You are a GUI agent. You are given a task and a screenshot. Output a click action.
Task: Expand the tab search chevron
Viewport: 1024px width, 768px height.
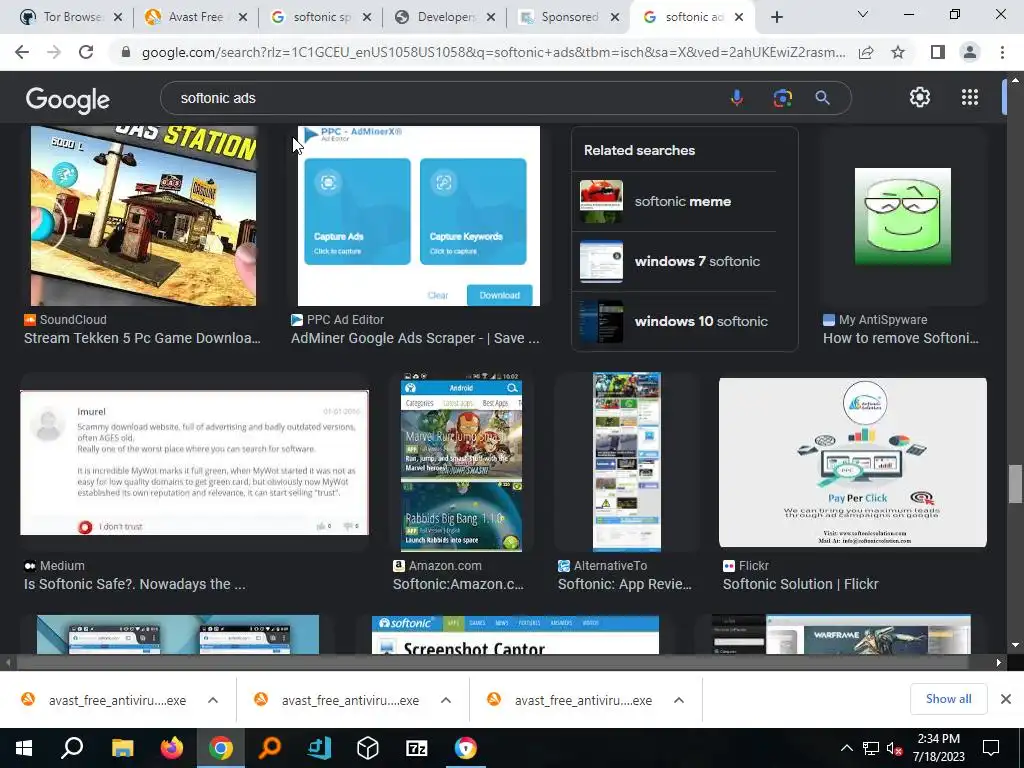point(863,14)
